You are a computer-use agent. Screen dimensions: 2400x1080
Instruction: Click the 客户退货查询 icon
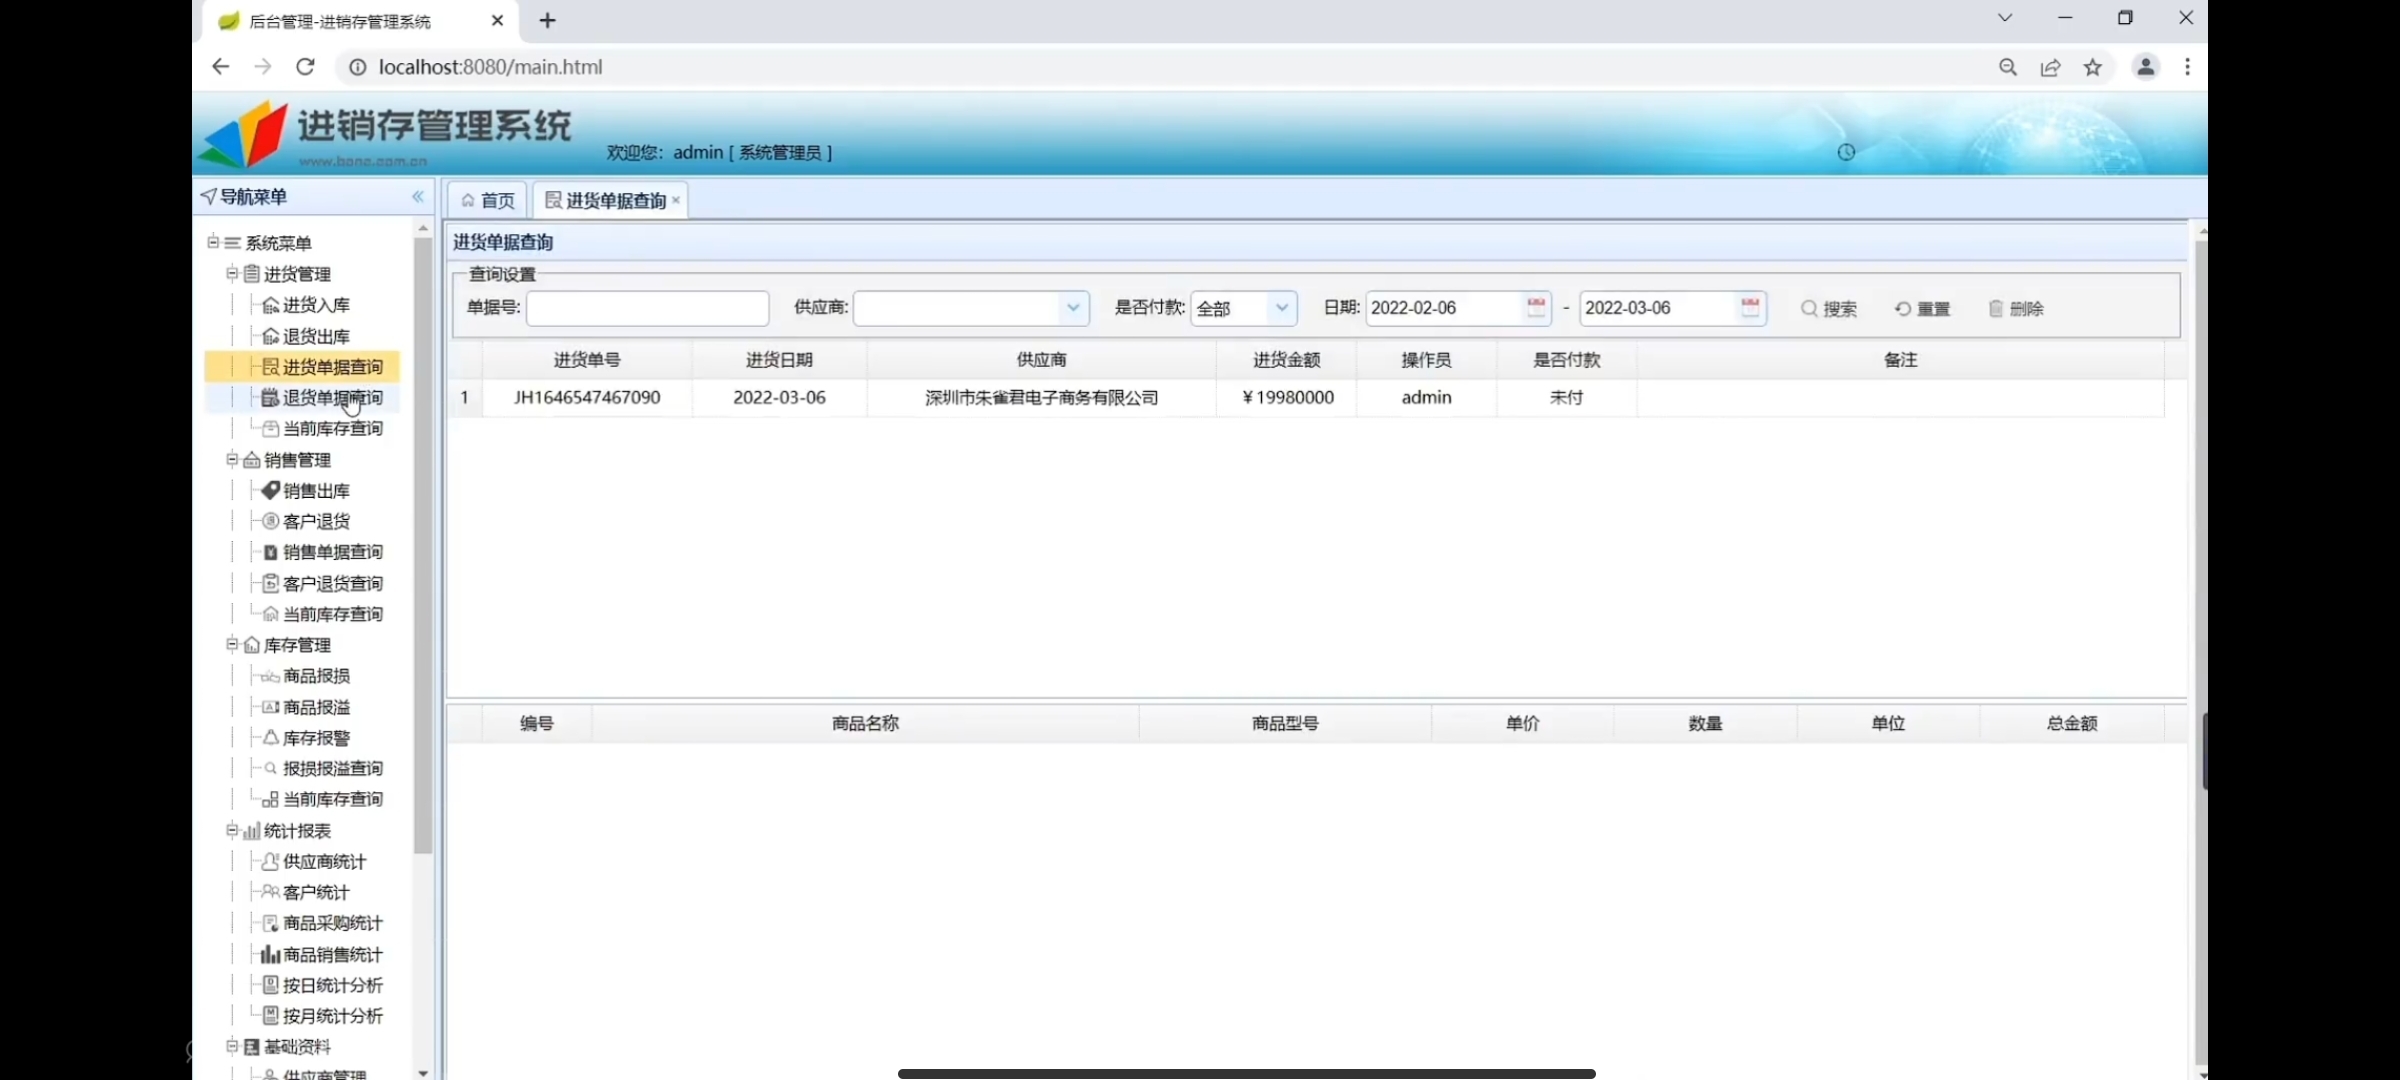pyautogui.click(x=270, y=583)
